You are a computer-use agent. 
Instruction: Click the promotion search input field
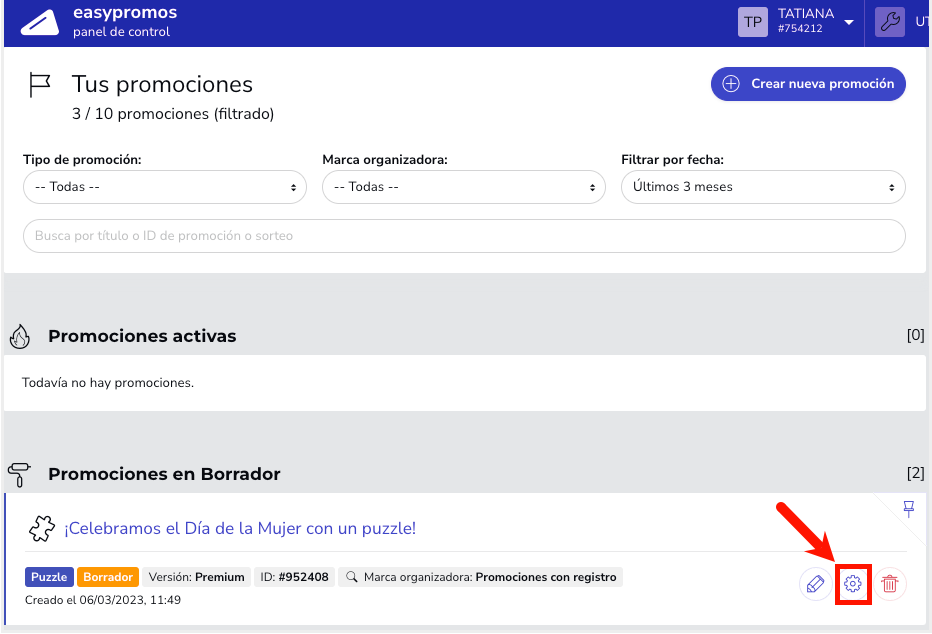point(464,236)
